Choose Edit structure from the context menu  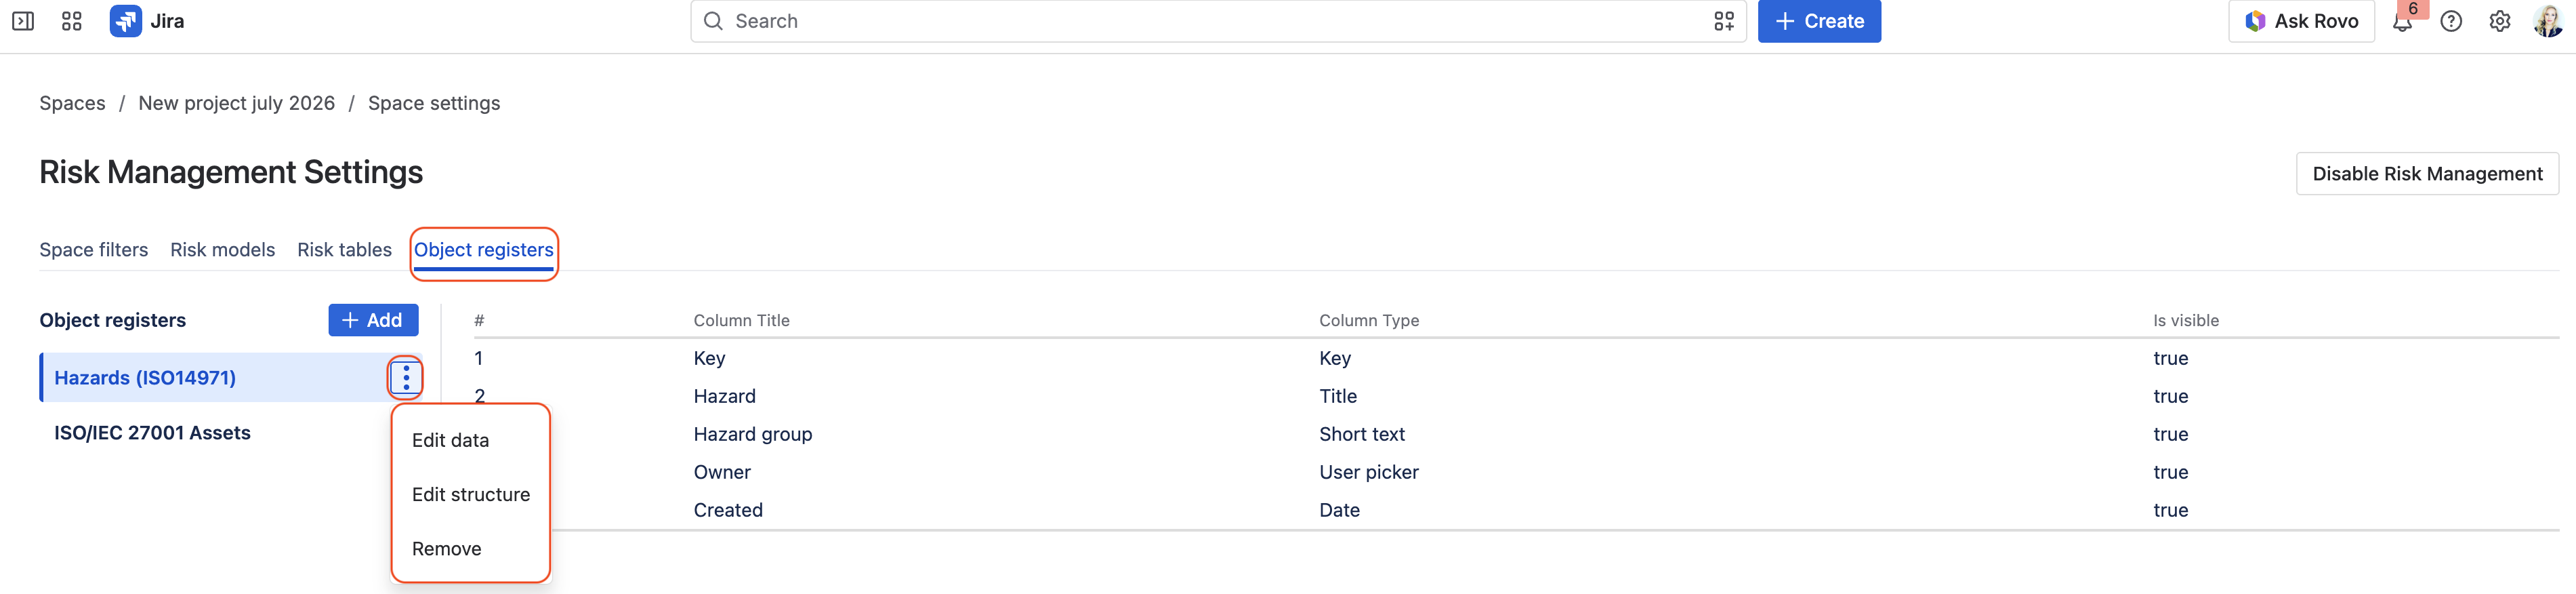471,494
